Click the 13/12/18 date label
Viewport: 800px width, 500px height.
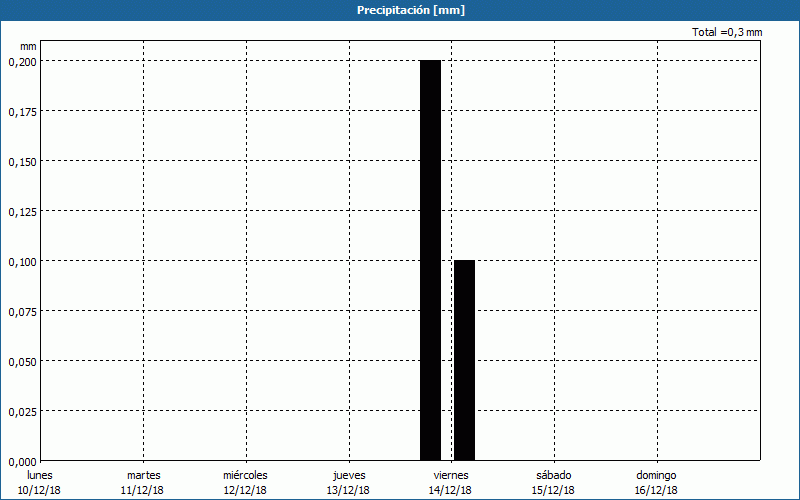click(x=348, y=490)
